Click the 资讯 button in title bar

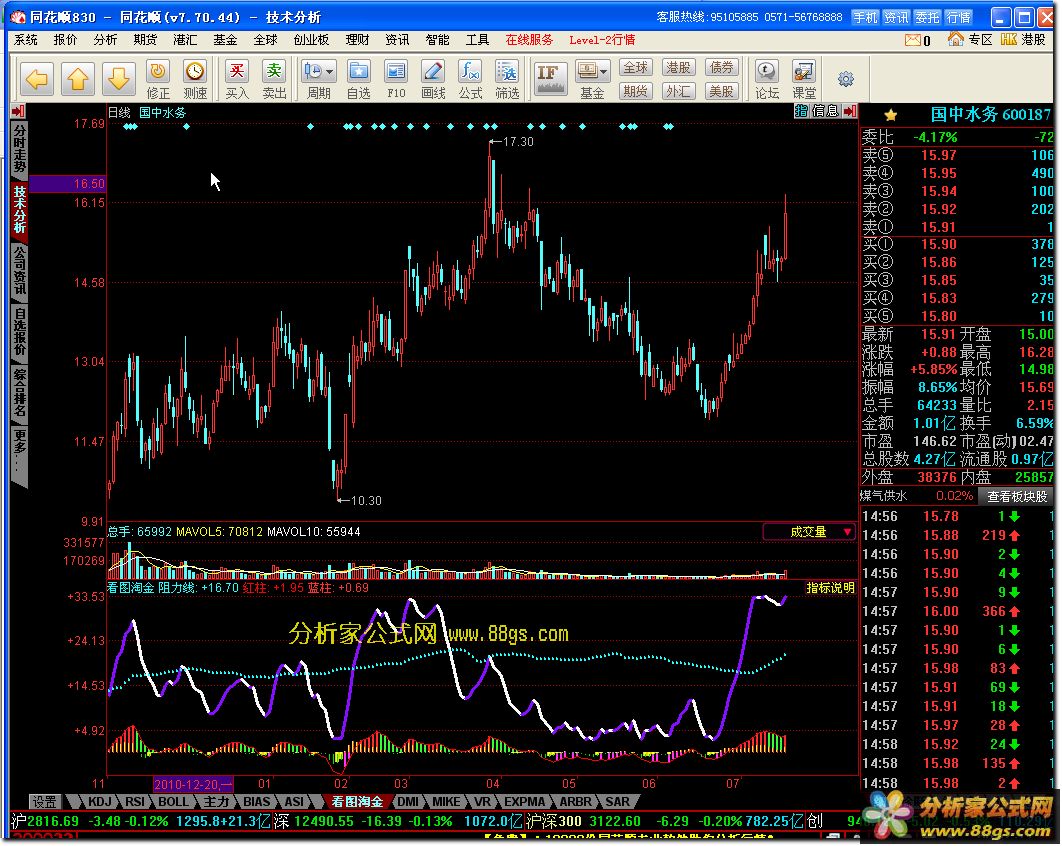click(x=897, y=17)
